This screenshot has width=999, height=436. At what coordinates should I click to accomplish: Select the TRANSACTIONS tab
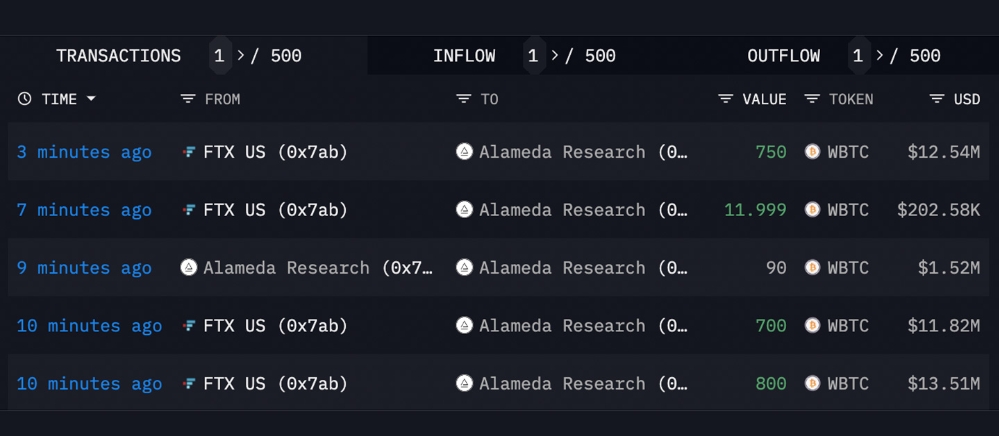click(x=119, y=56)
